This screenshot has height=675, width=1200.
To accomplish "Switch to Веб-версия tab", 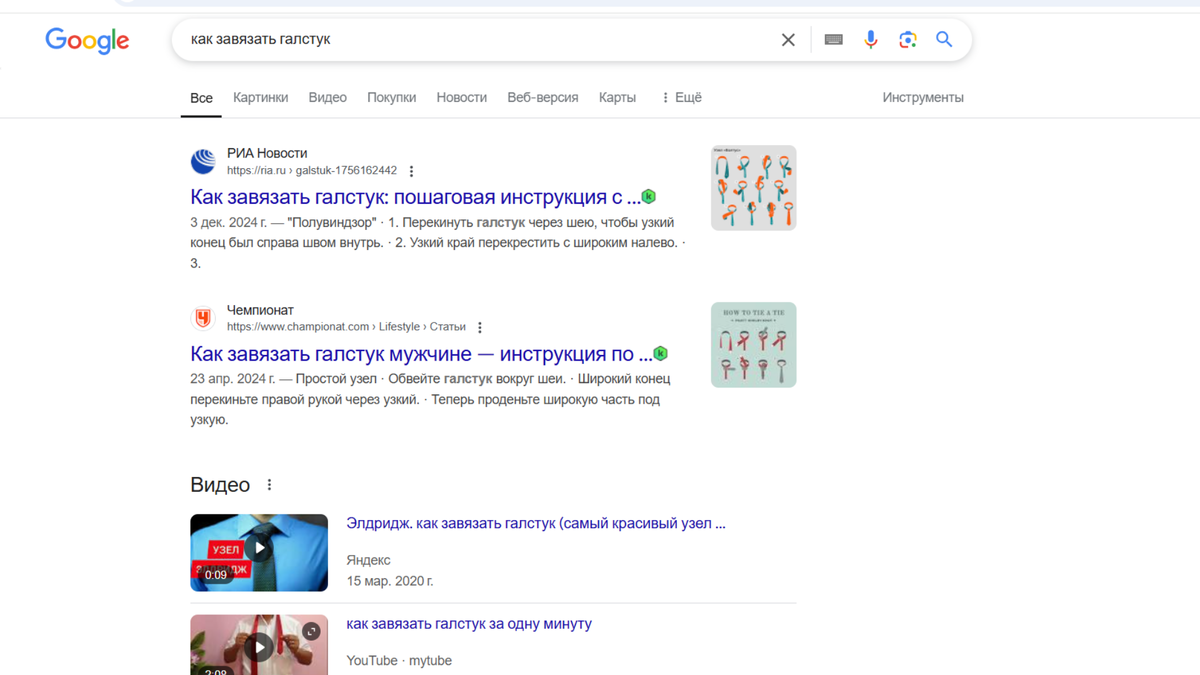I will click(542, 97).
